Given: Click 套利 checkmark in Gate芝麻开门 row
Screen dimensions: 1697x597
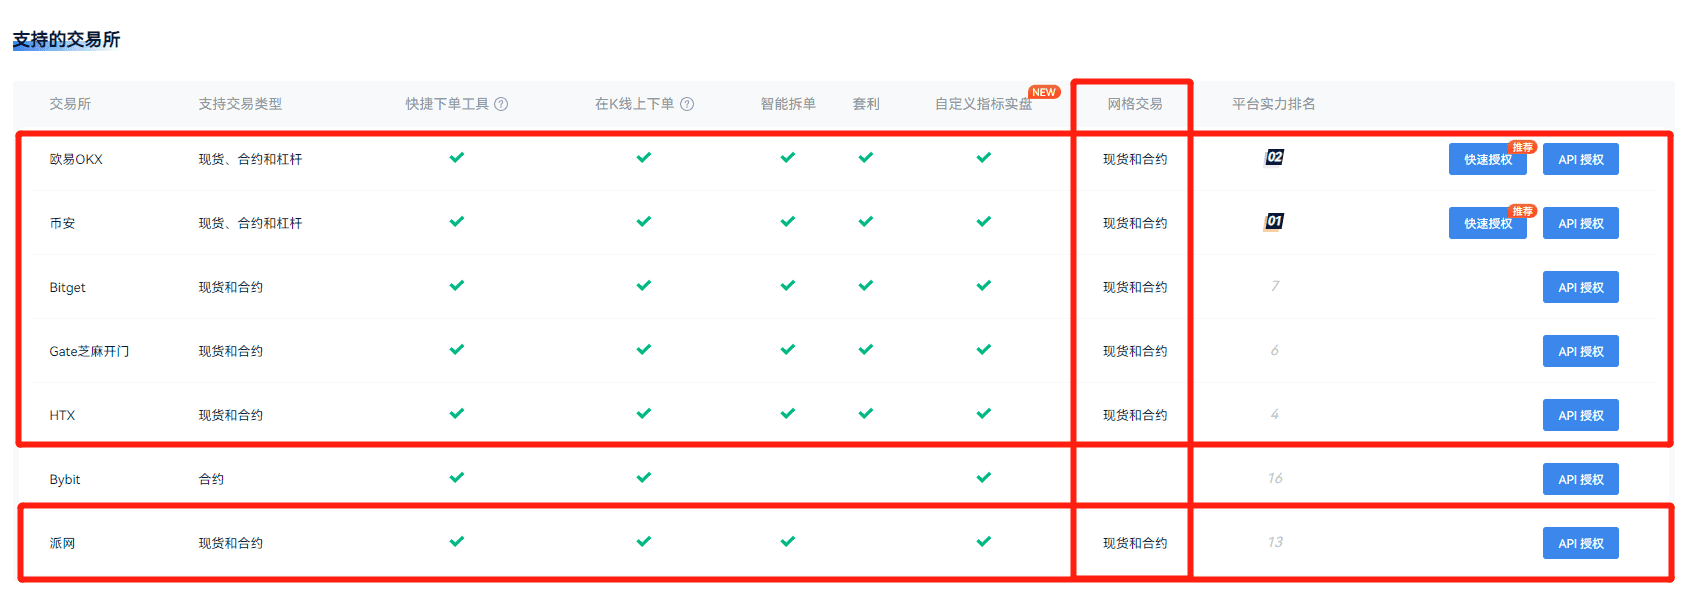Looking at the screenshot, I should point(866,350).
